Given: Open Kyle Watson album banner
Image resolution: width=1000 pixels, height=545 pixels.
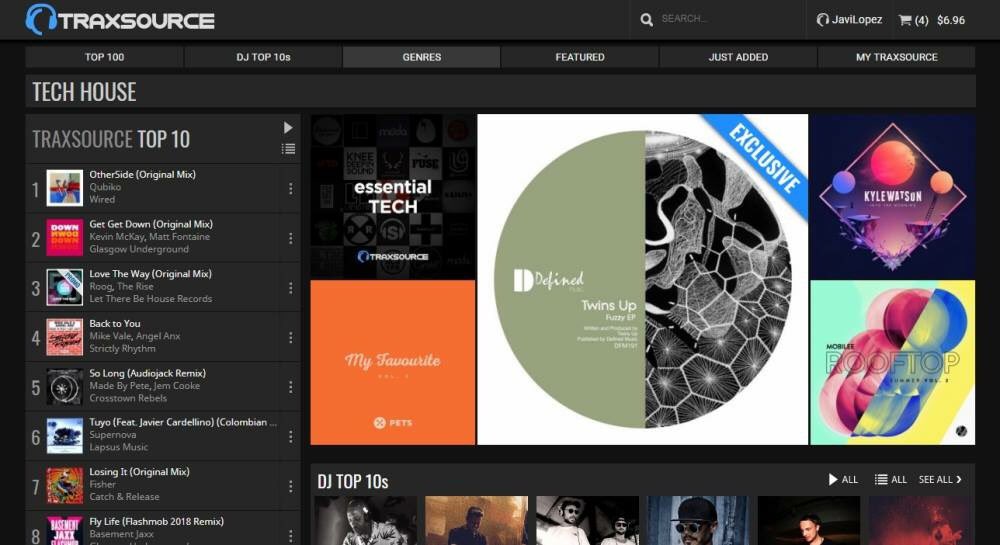Looking at the screenshot, I should [893, 196].
